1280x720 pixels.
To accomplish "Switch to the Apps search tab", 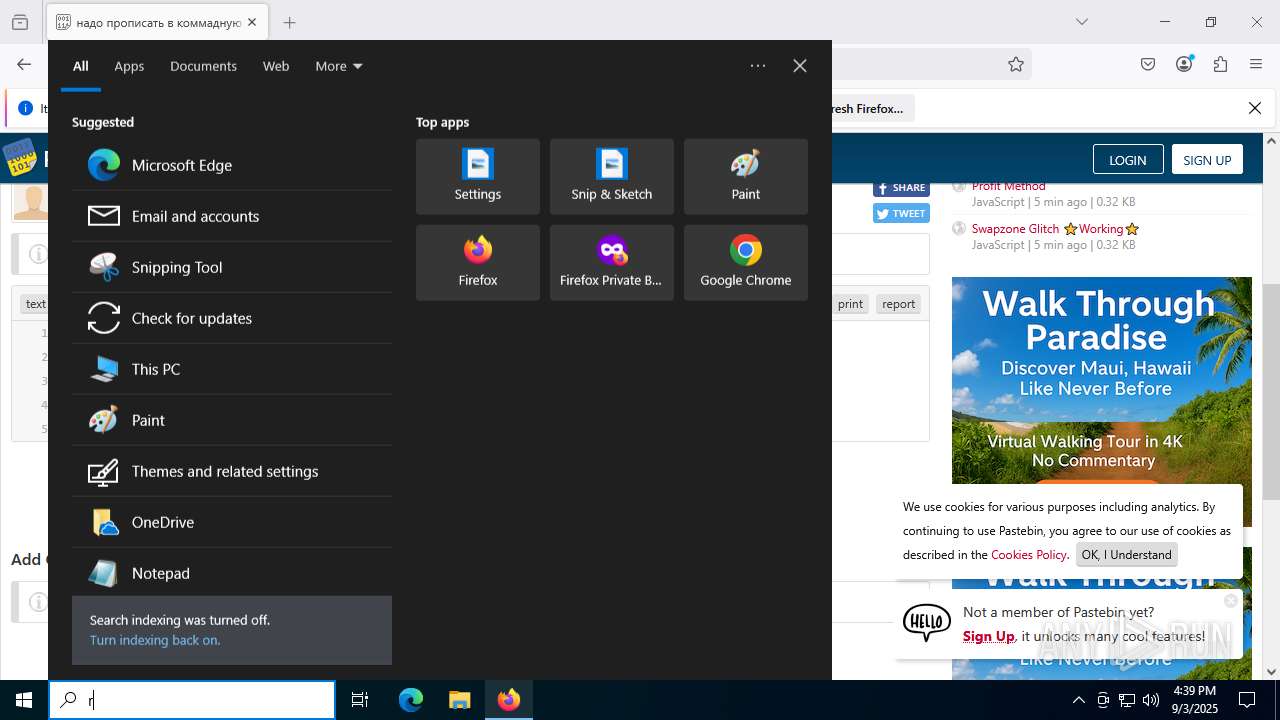I will point(129,66).
